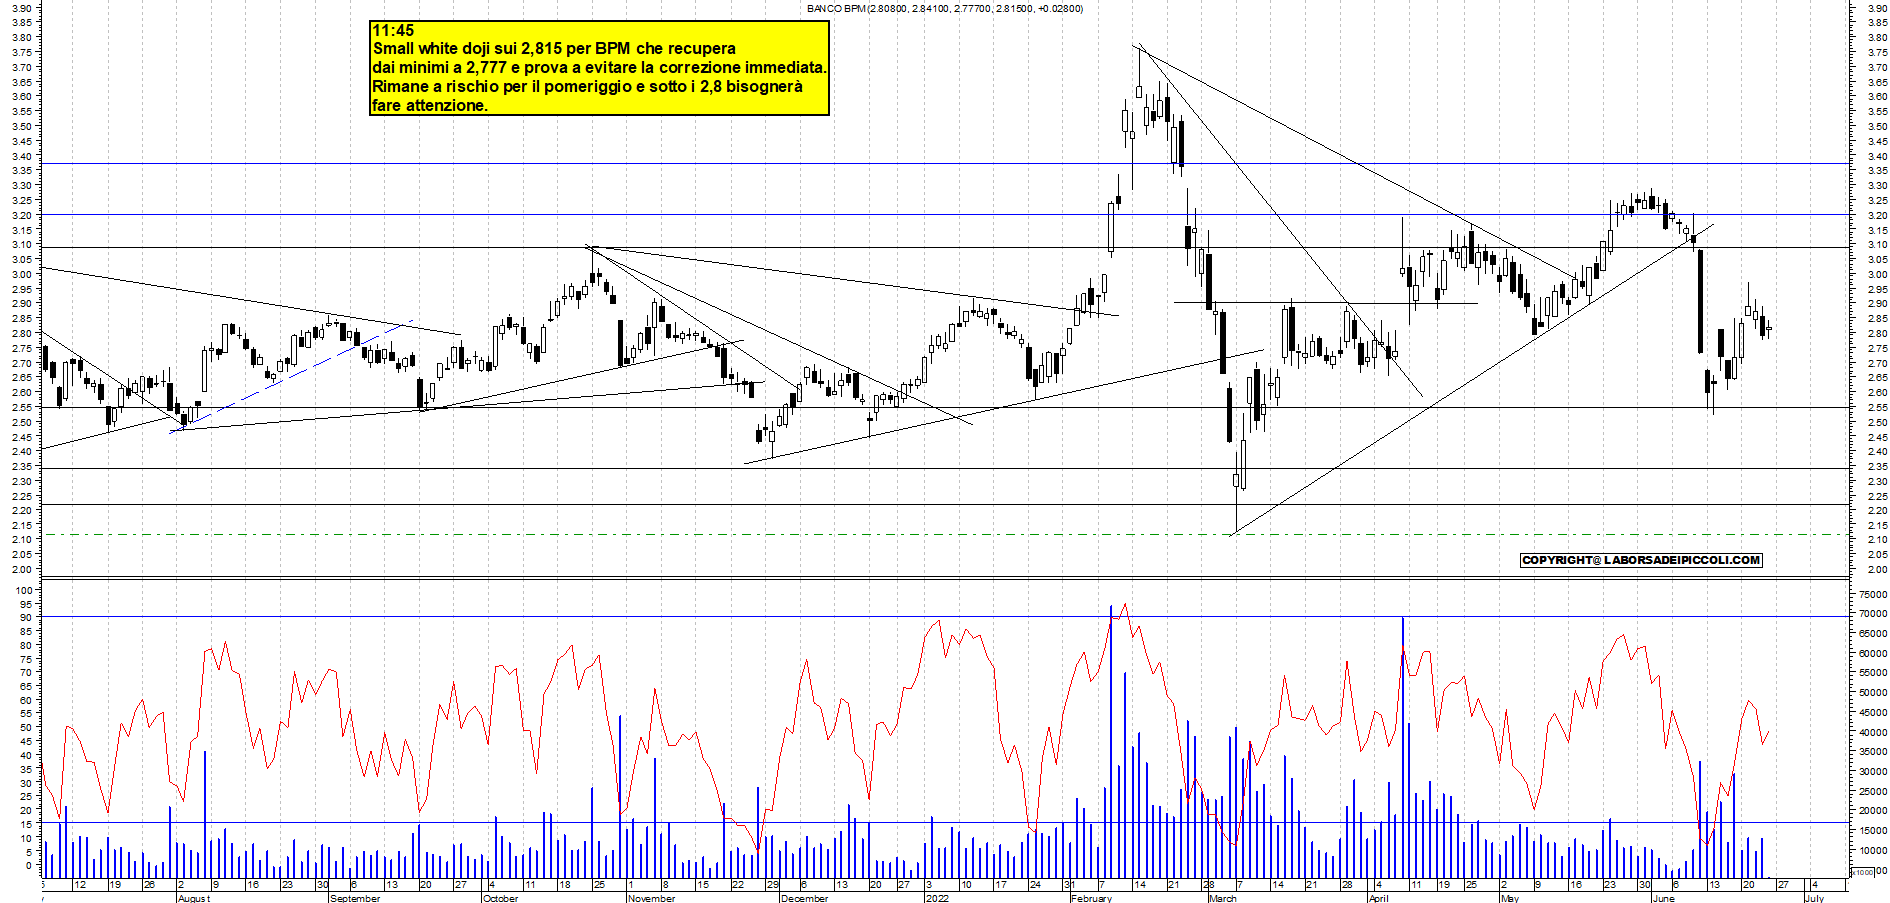Click the 100 oscillator scale value
Screen dimensions: 1890x903
click(x=24, y=591)
